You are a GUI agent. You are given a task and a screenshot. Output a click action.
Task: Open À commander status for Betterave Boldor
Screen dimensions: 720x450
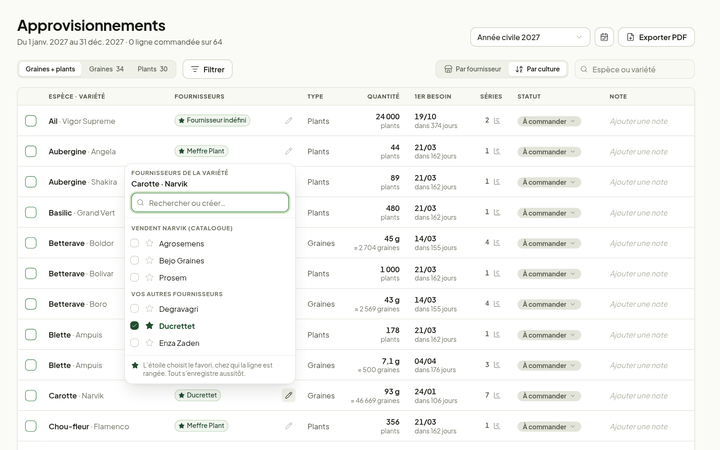pyautogui.click(x=549, y=243)
